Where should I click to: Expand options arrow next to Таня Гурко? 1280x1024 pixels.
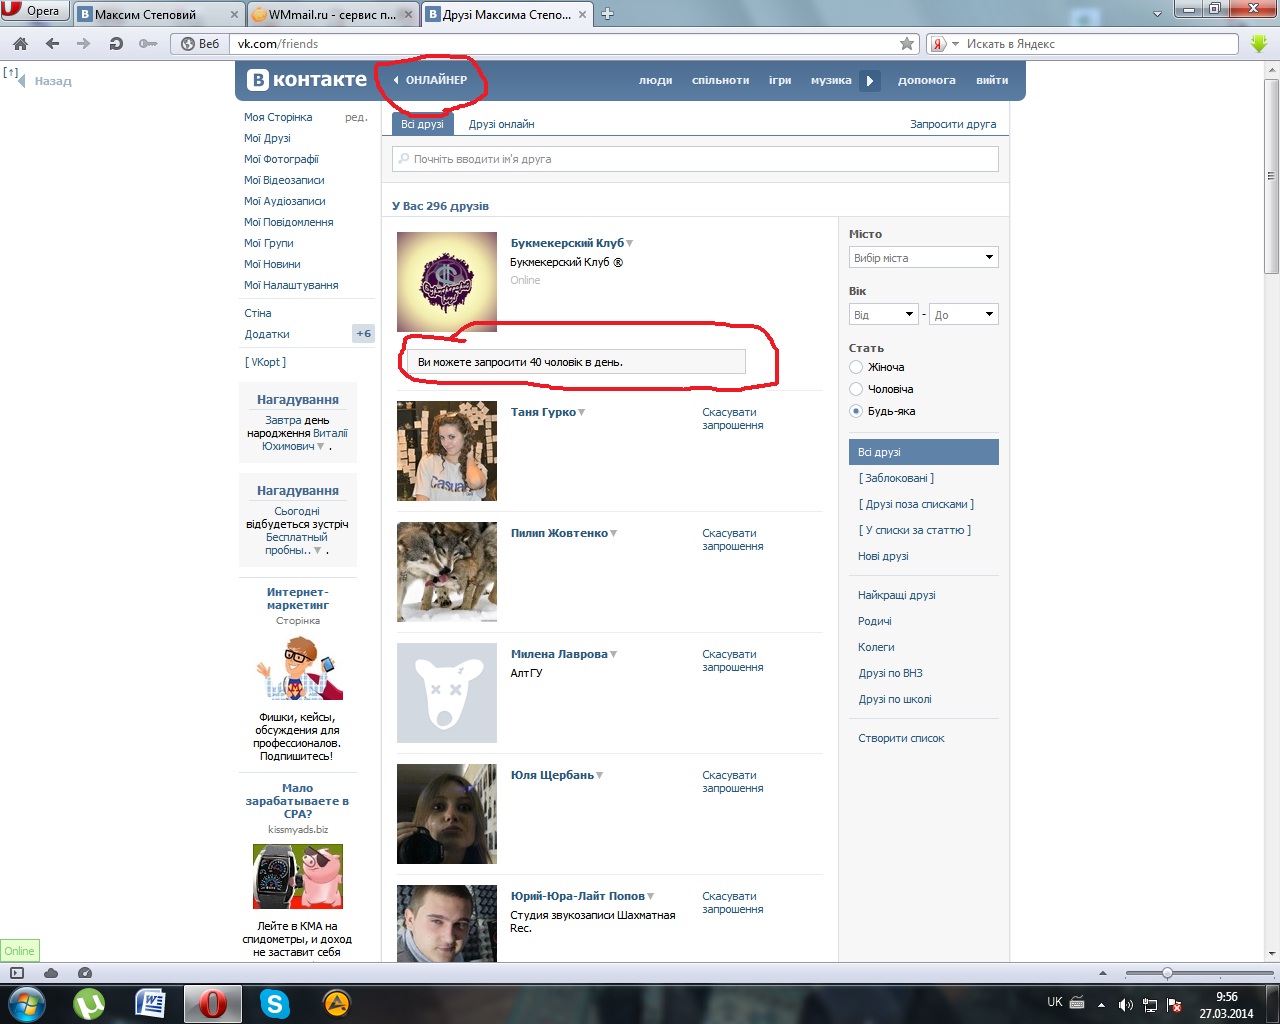tap(582, 412)
